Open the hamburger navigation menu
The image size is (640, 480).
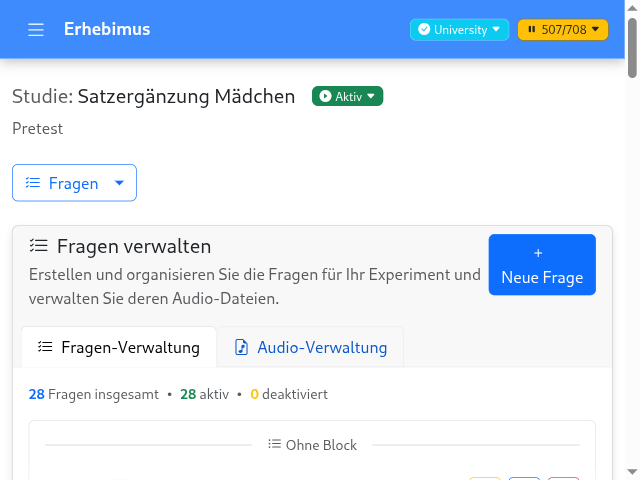[x=36, y=30]
